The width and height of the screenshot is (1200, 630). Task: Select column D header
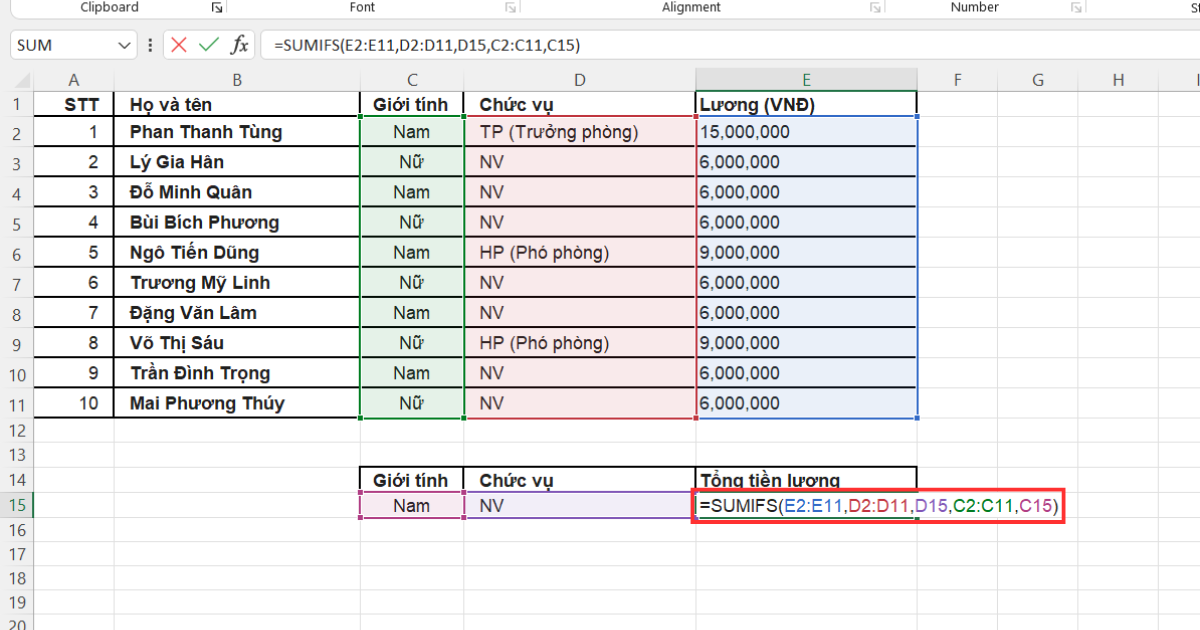[580, 80]
